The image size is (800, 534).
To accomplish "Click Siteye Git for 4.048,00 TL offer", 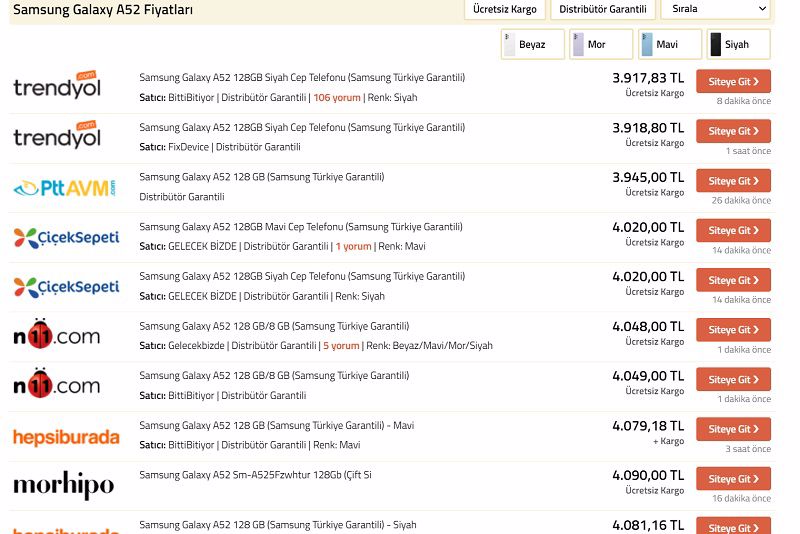I will pos(733,330).
